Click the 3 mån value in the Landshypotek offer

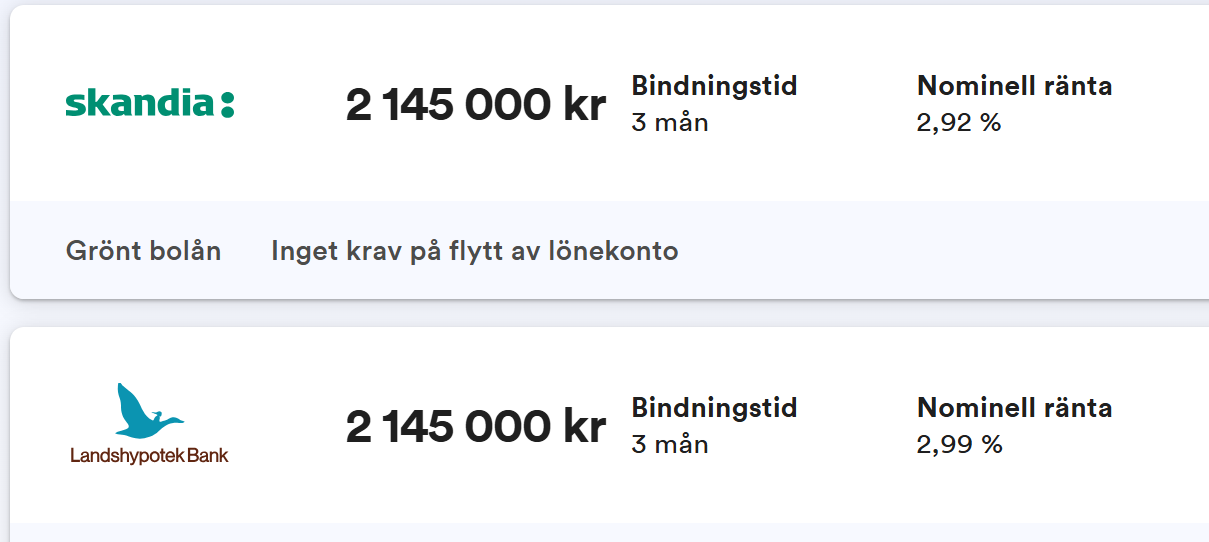pos(669,445)
